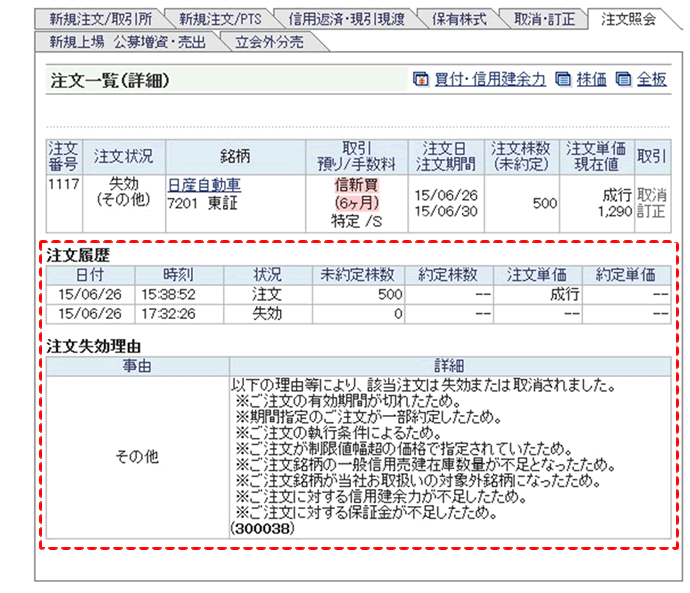Click the window icon beside 全板
The width and height of the screenshot is (690, 593).
tap(624, 80)
